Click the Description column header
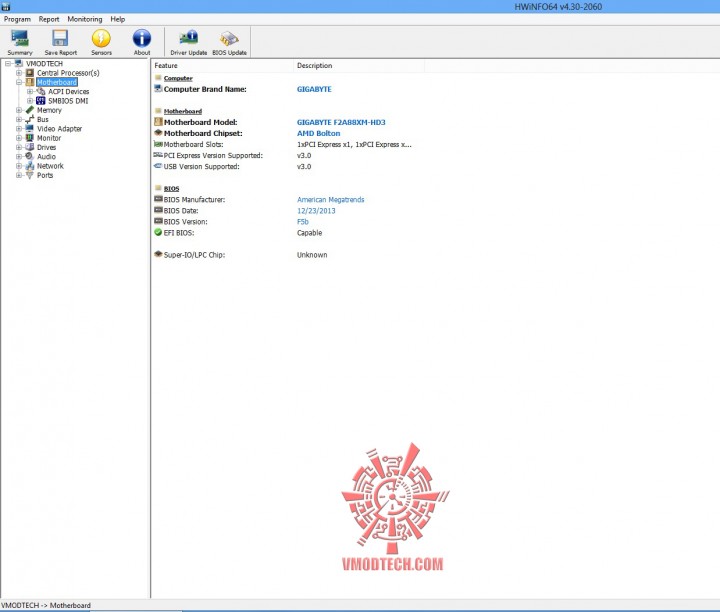This screenshot has width=720, height=612. (359, 66)
